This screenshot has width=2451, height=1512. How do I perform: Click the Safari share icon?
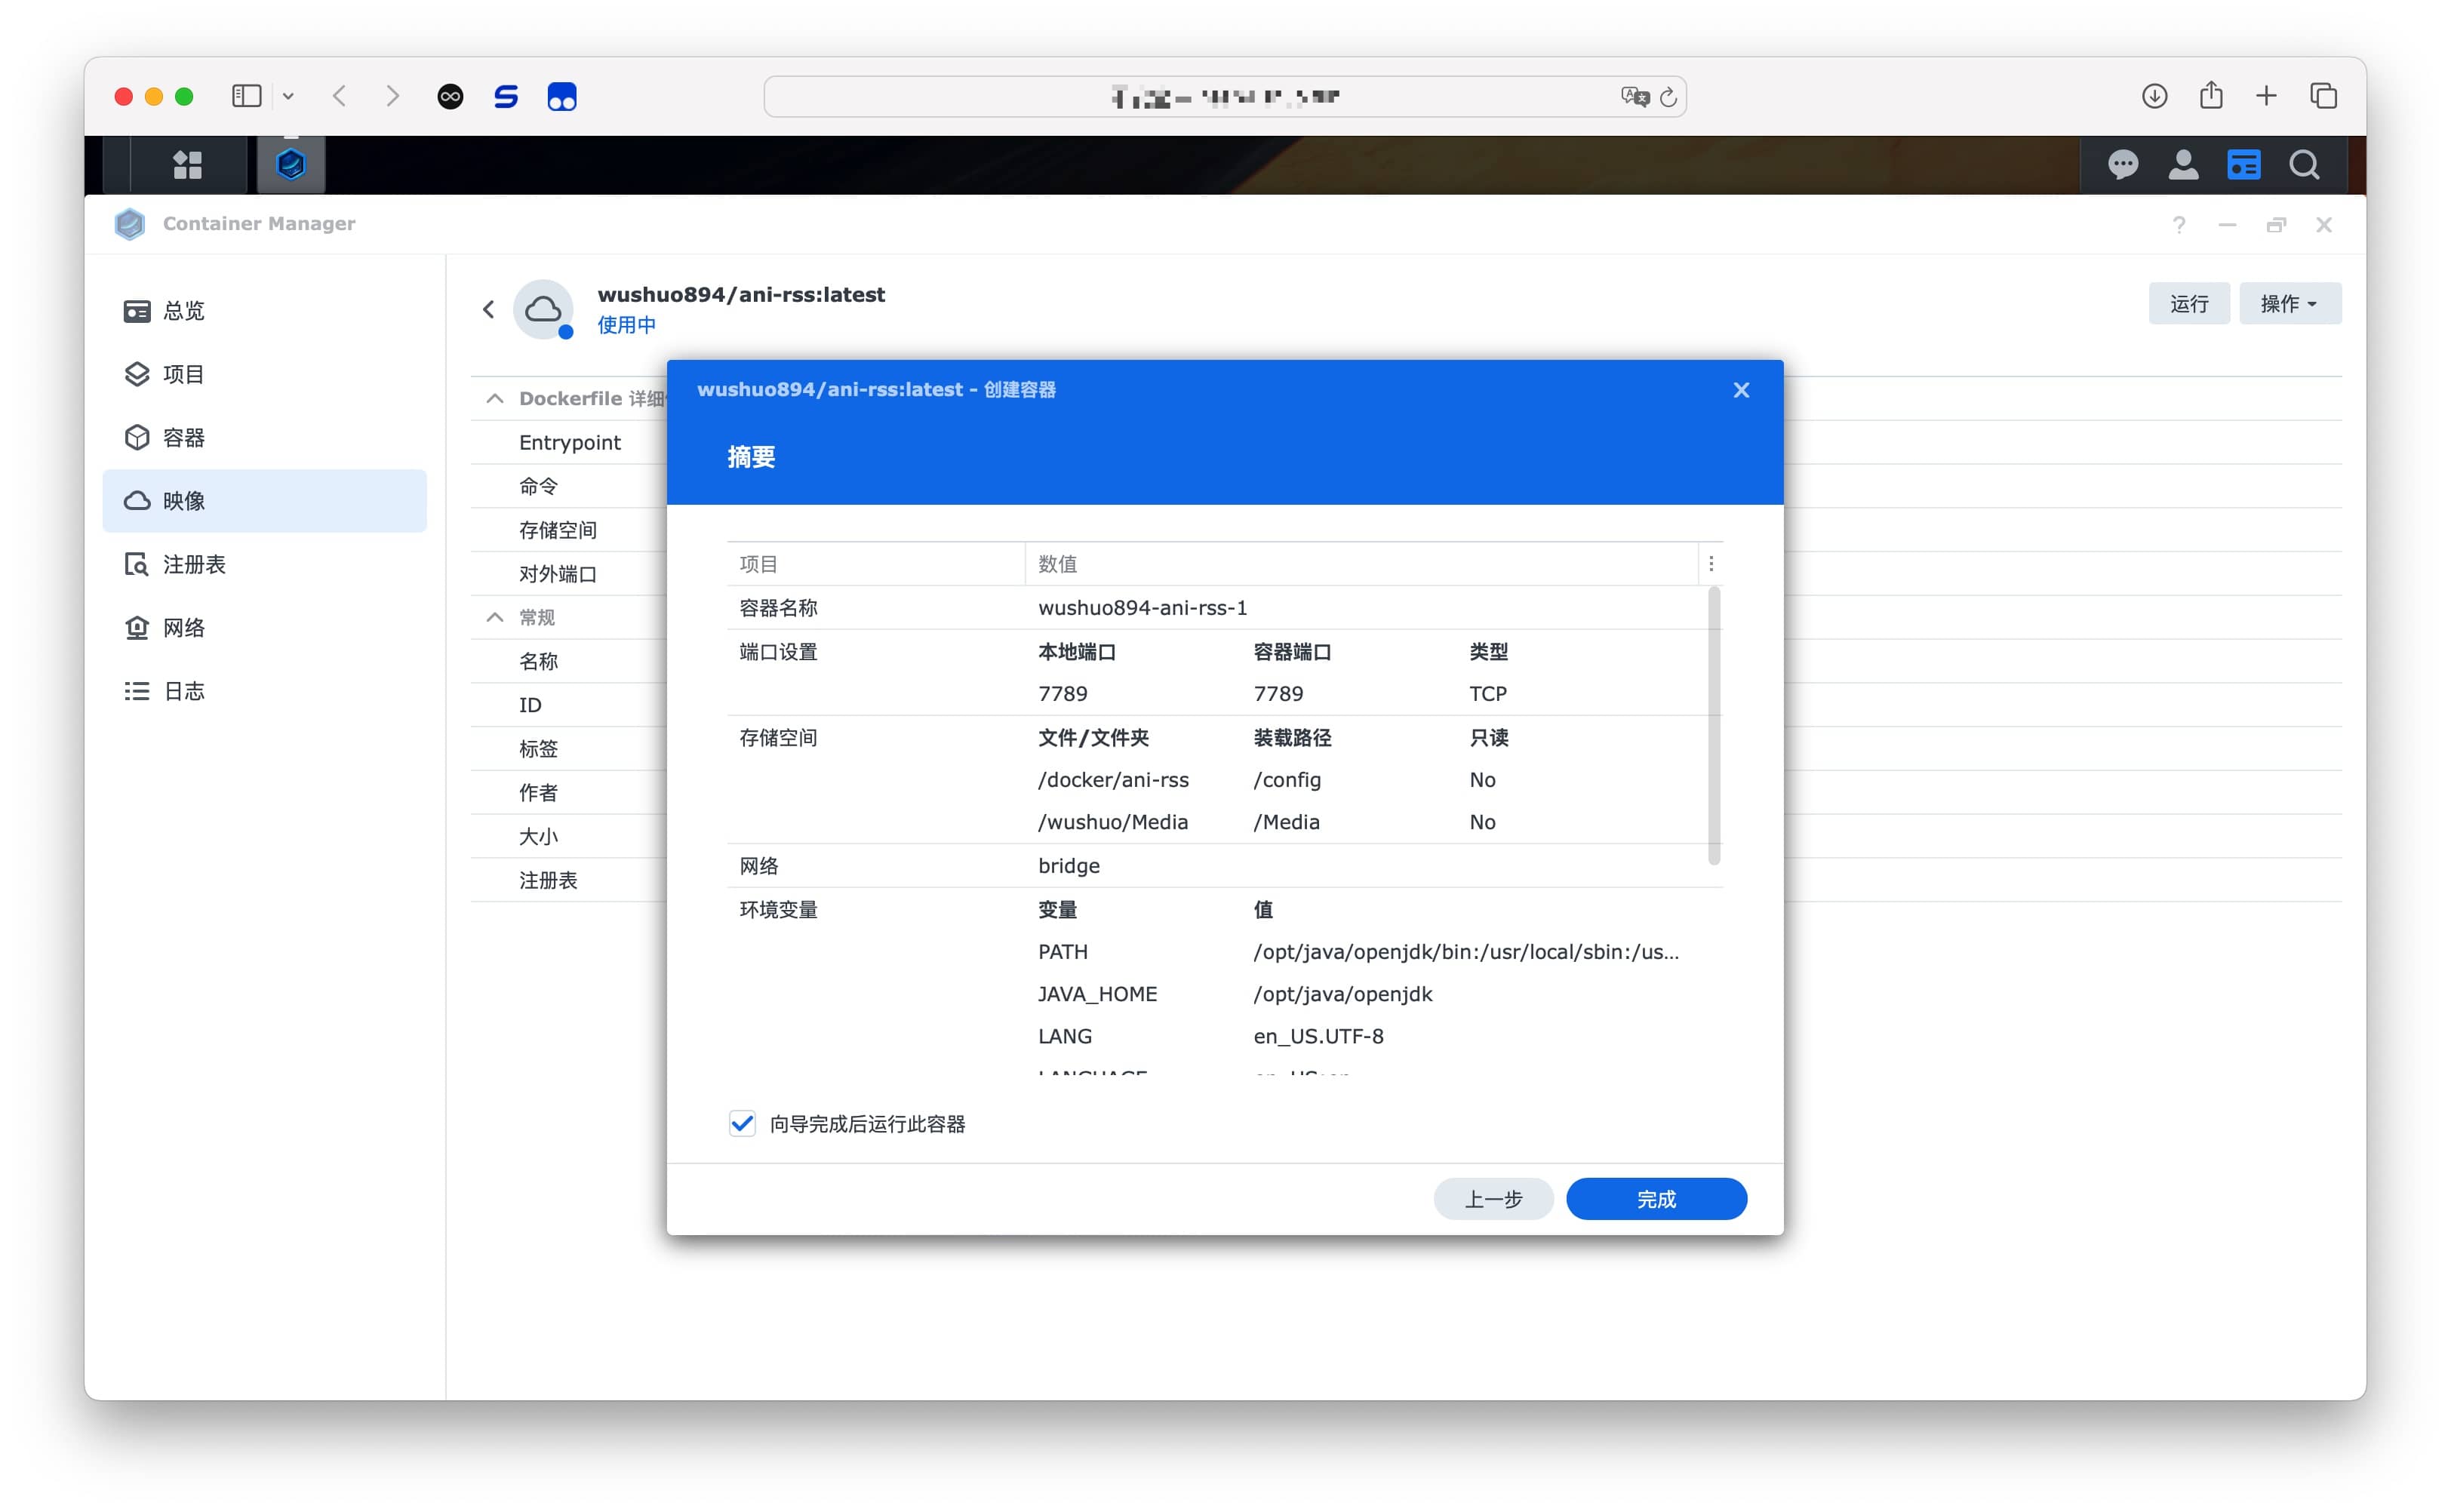(2211, 96)
